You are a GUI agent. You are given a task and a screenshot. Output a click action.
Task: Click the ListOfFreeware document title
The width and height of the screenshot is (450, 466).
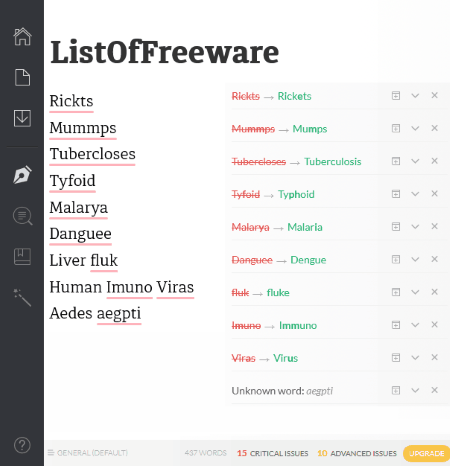[x=164, y=52]
